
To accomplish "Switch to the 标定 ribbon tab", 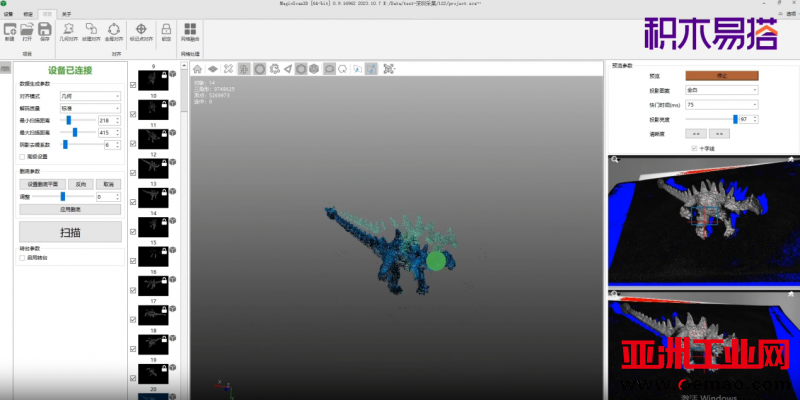I will (x=28, y=14).
